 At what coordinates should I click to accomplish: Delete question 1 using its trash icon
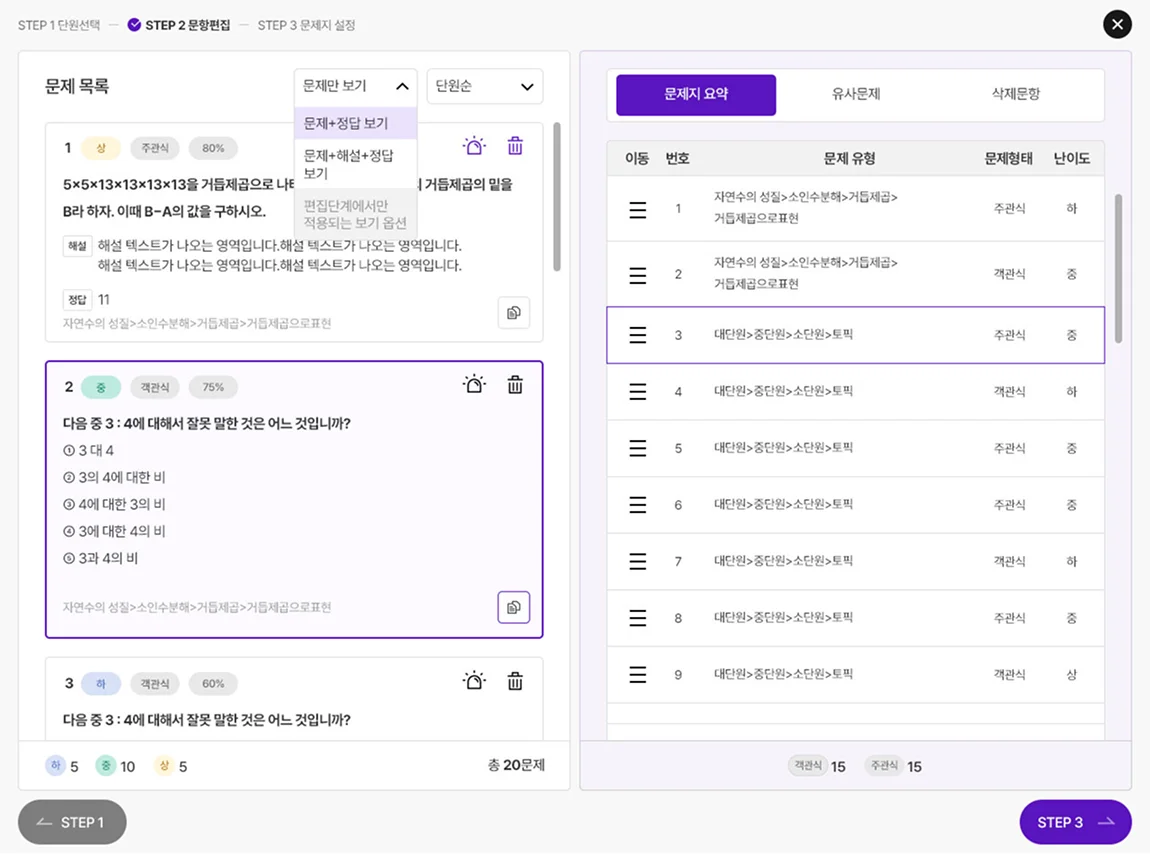[x=514, y=145]
